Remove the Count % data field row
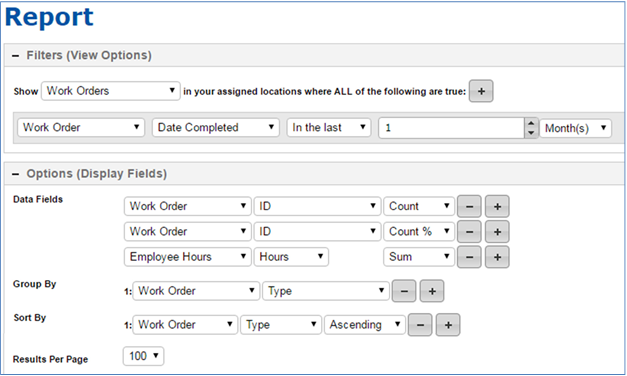Viewport: 627px width, 376px height. (x=469, y=232)
